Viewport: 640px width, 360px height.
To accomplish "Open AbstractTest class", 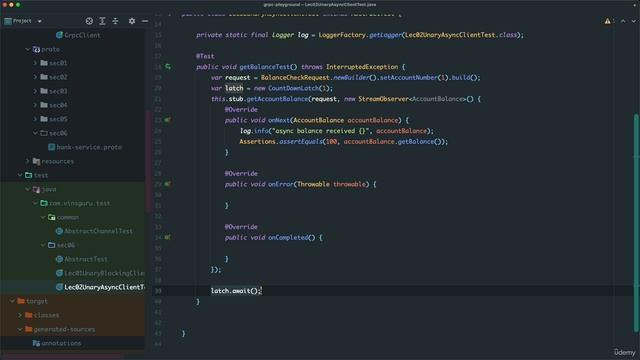I will pos(82,259).
